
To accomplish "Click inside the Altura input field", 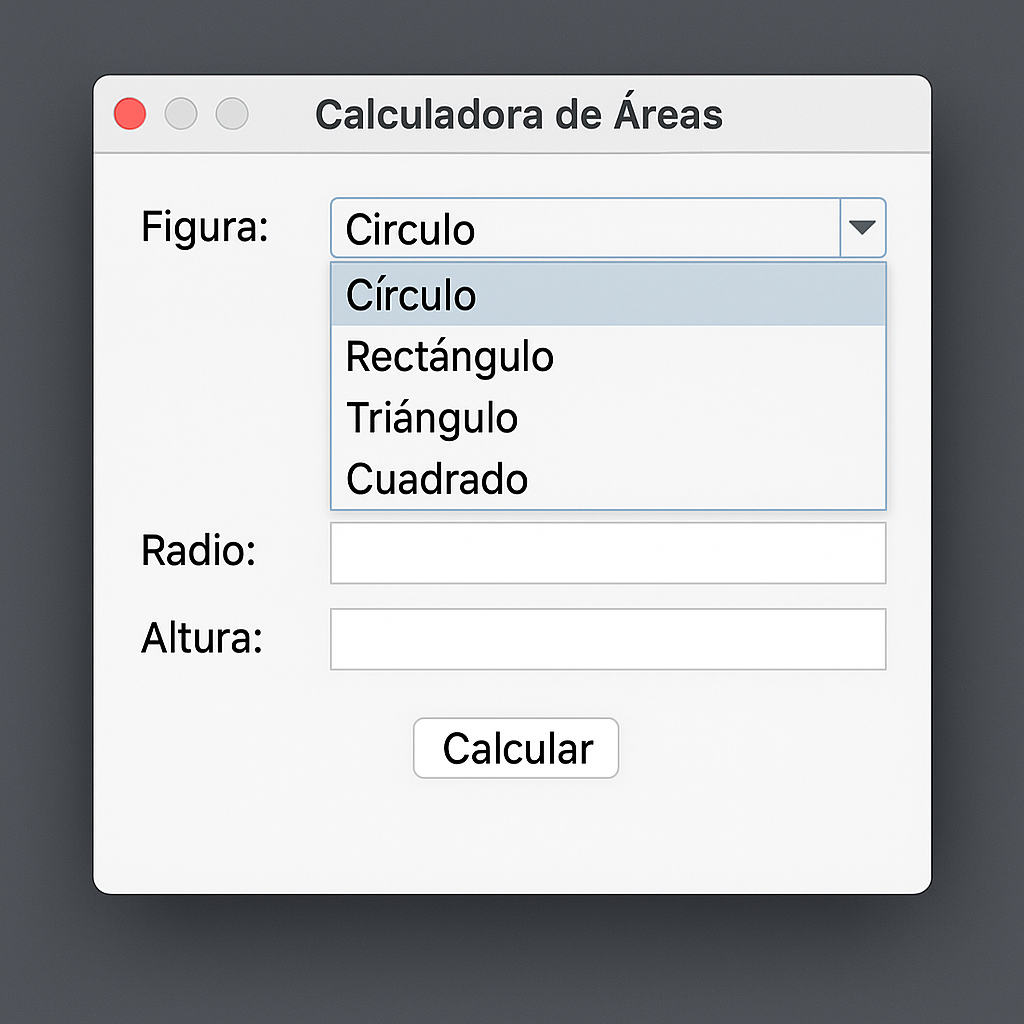I will (x=608, y=638).
